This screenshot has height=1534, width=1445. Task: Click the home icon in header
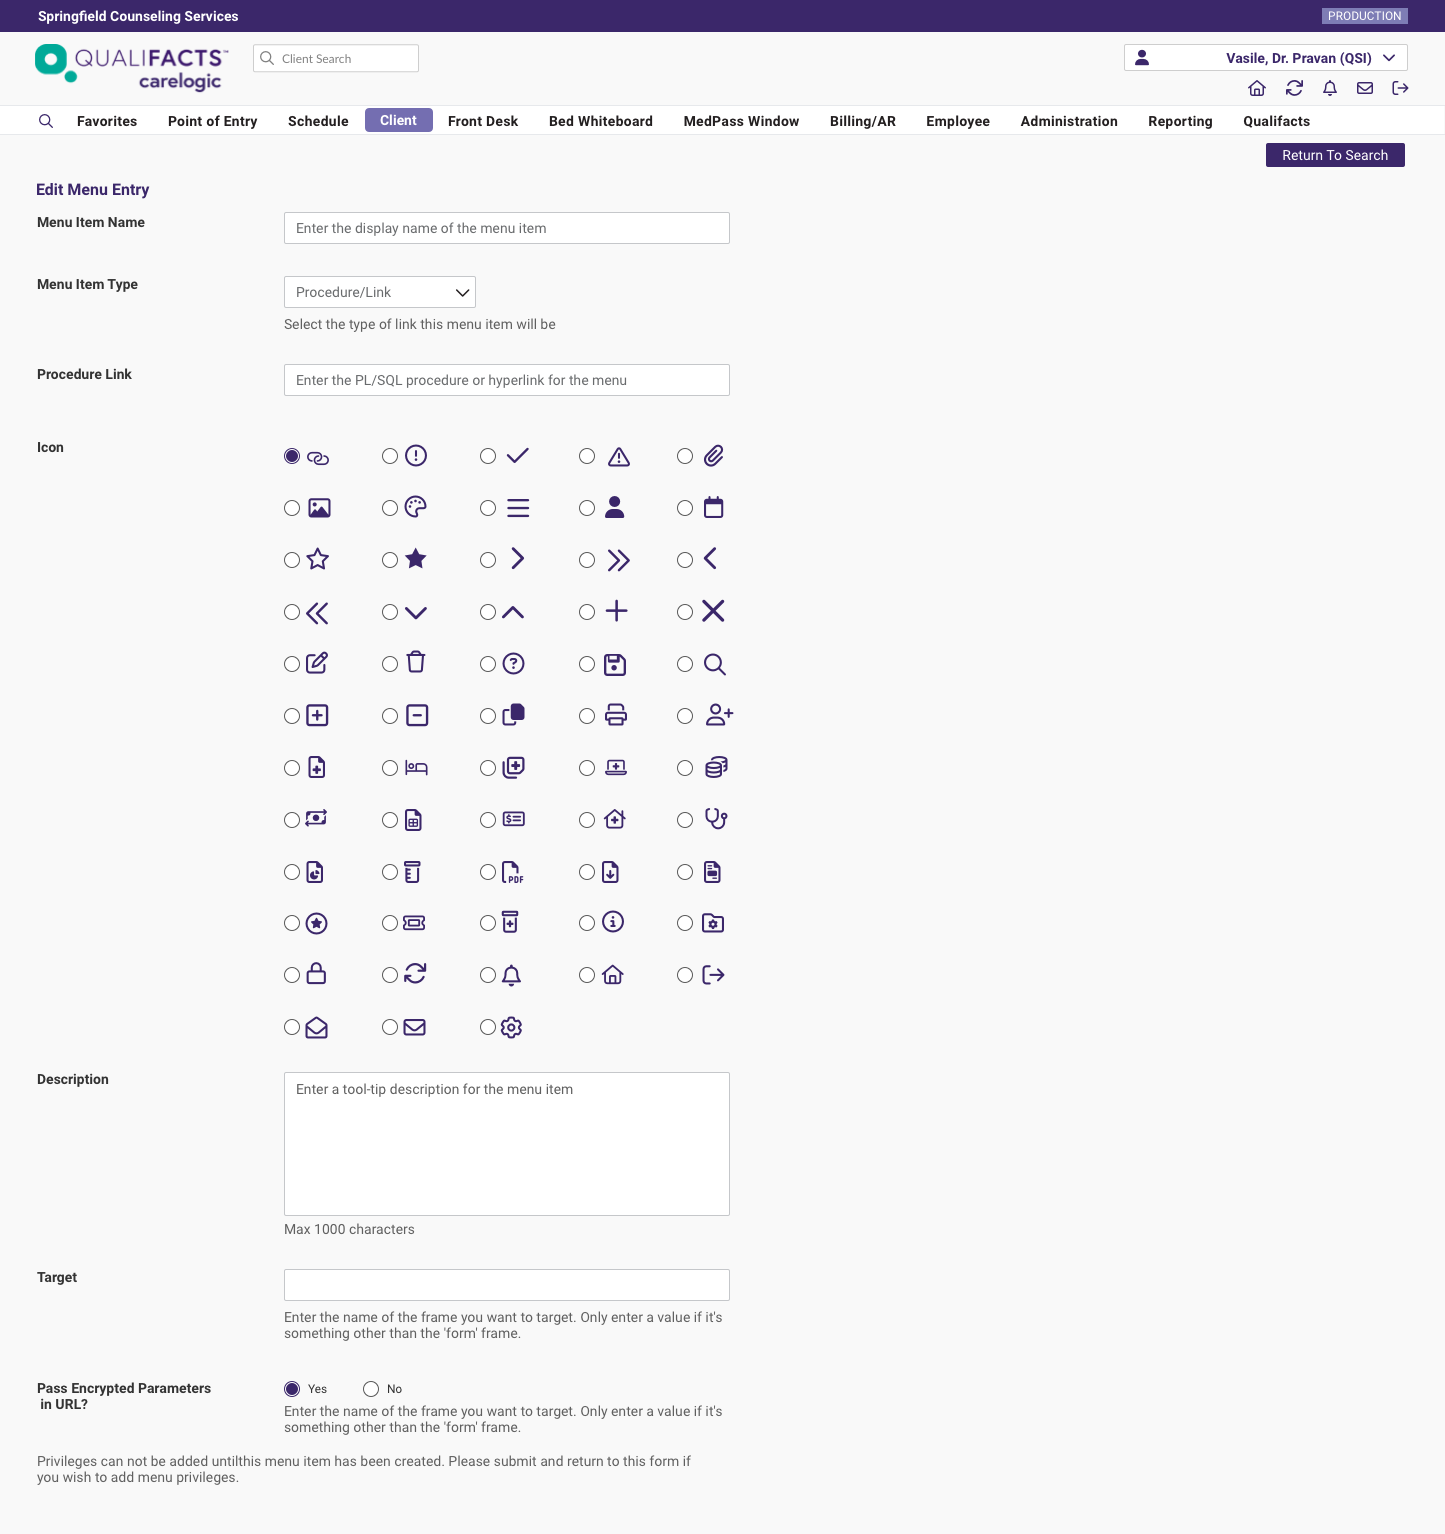pyautogui.click(x=1257, y=88)
